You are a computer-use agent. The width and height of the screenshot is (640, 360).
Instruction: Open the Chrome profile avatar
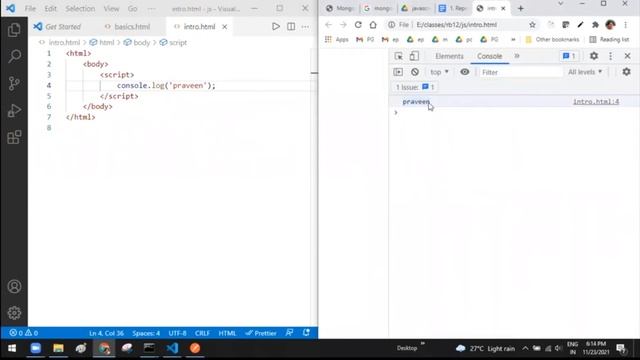click(610, 25)
